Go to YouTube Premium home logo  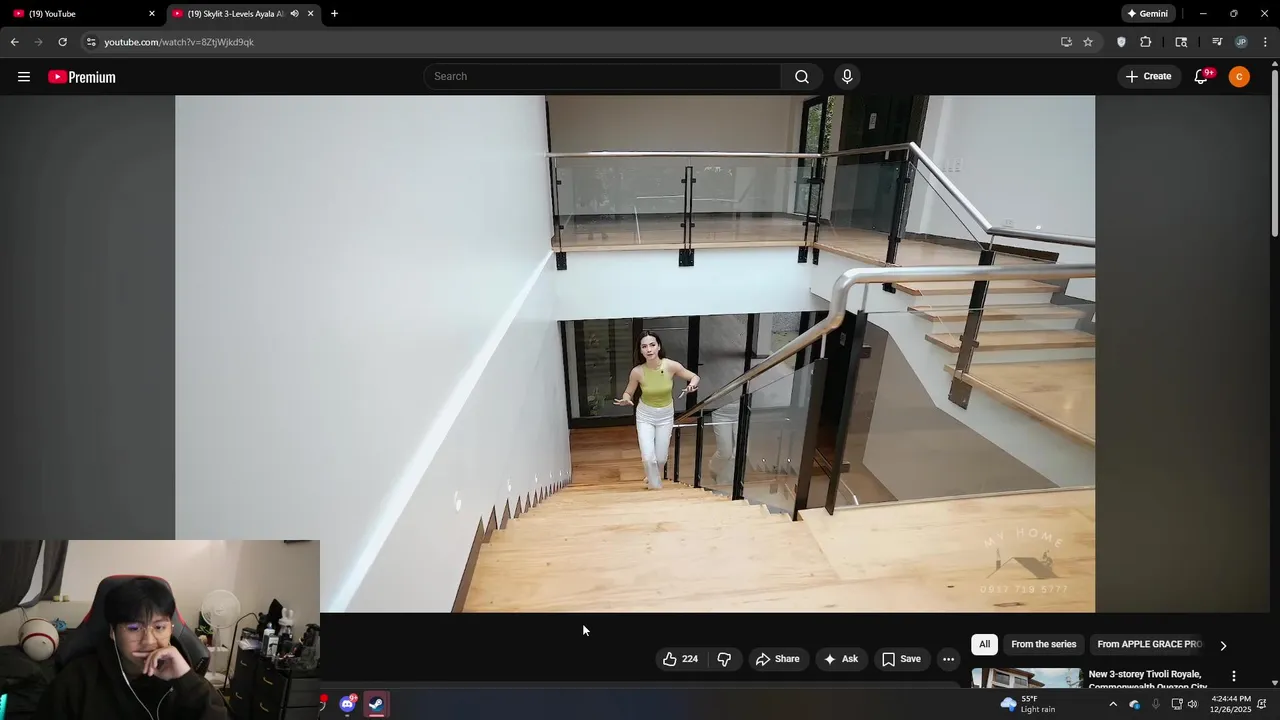(x=82, y=77)
